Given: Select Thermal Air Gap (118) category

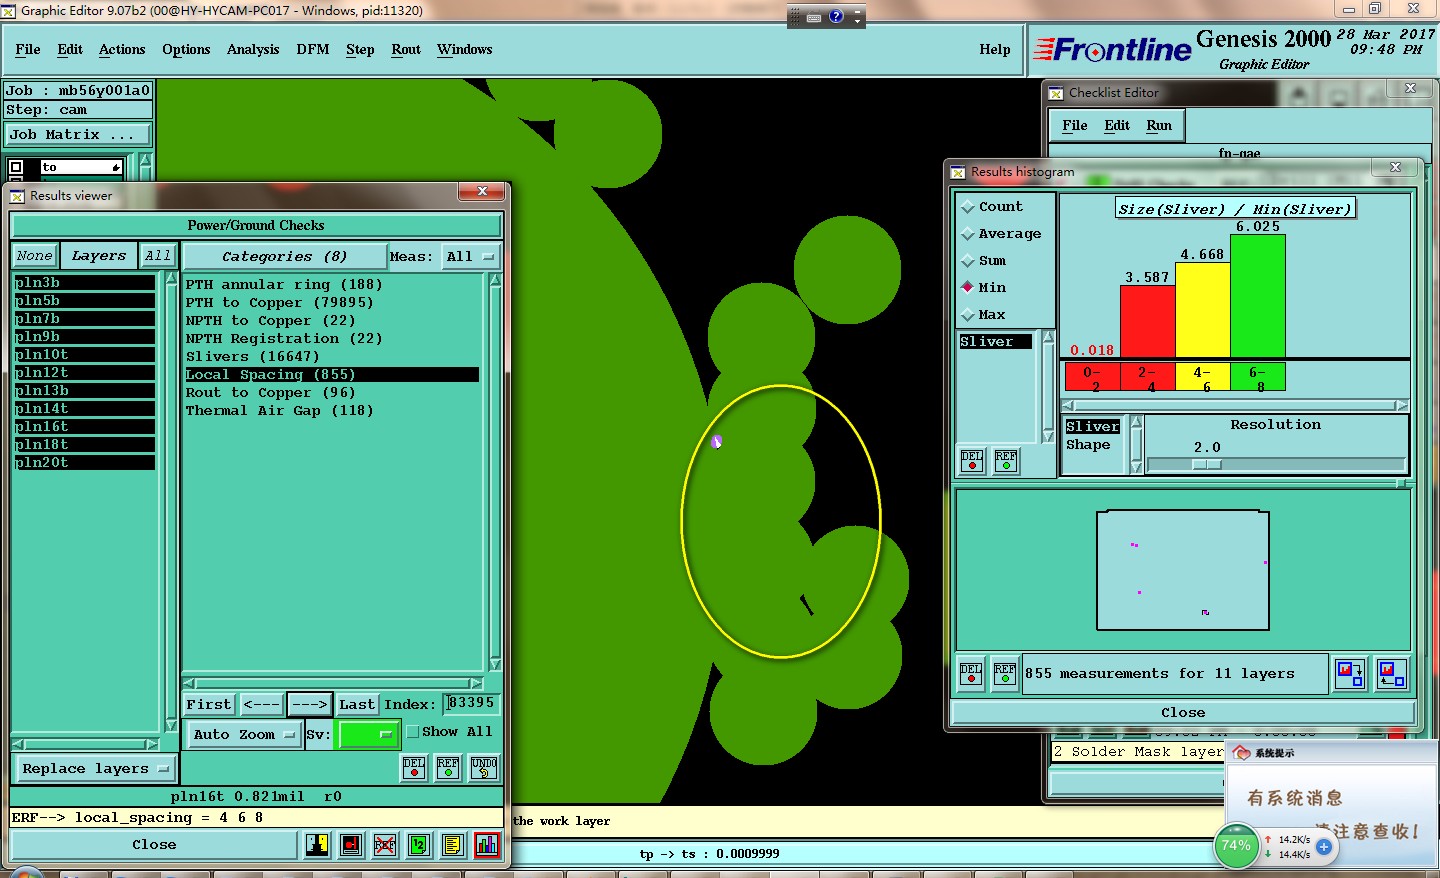Looking at the screenshot, I should click(280, 411).
